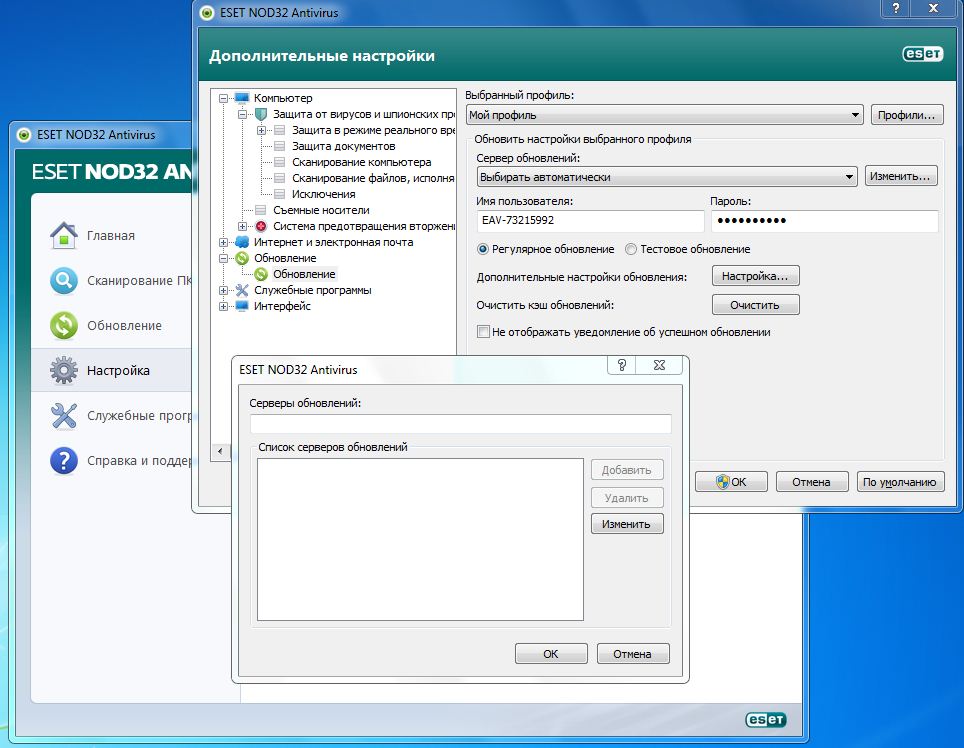Expand Интернет и электронная почта node
The image size is (964, 748).
click(x=223, y=242)
